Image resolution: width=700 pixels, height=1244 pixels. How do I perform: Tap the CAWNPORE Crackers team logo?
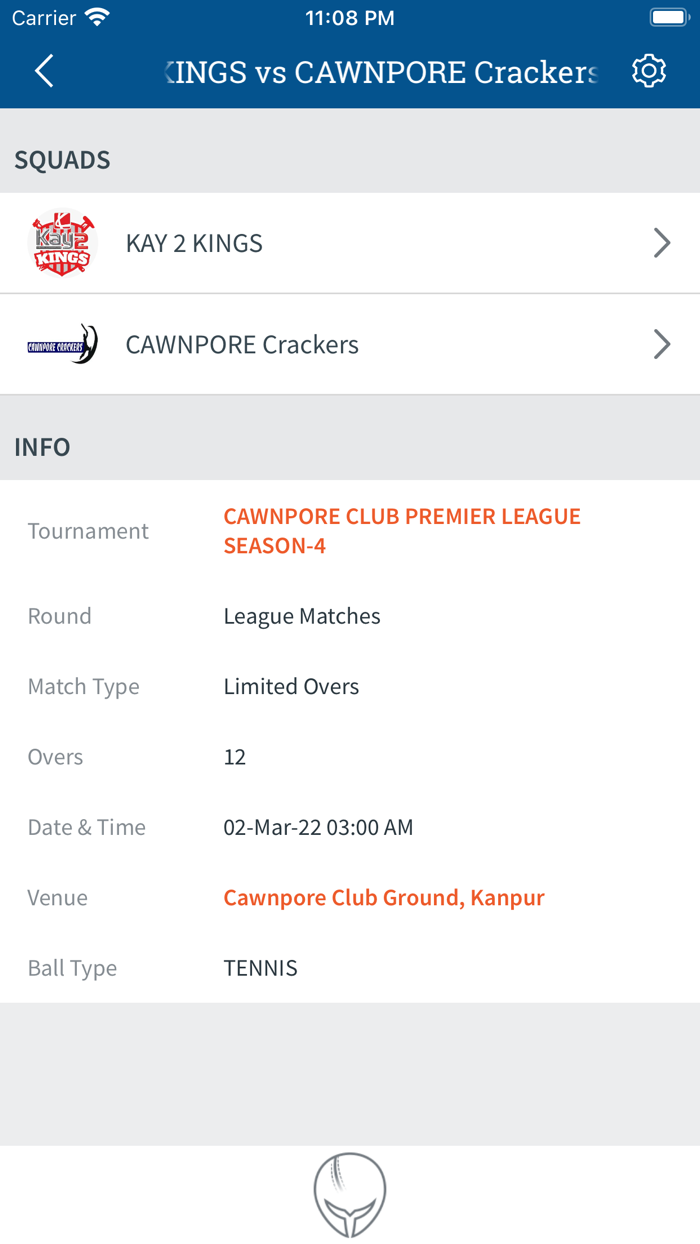tap(62, 344)
